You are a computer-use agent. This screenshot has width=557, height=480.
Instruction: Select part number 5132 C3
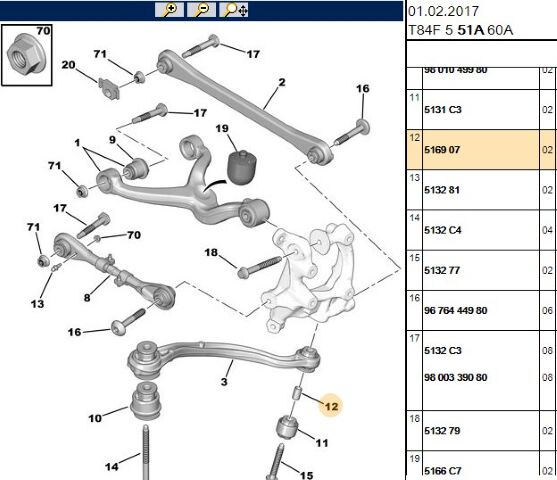443,351
